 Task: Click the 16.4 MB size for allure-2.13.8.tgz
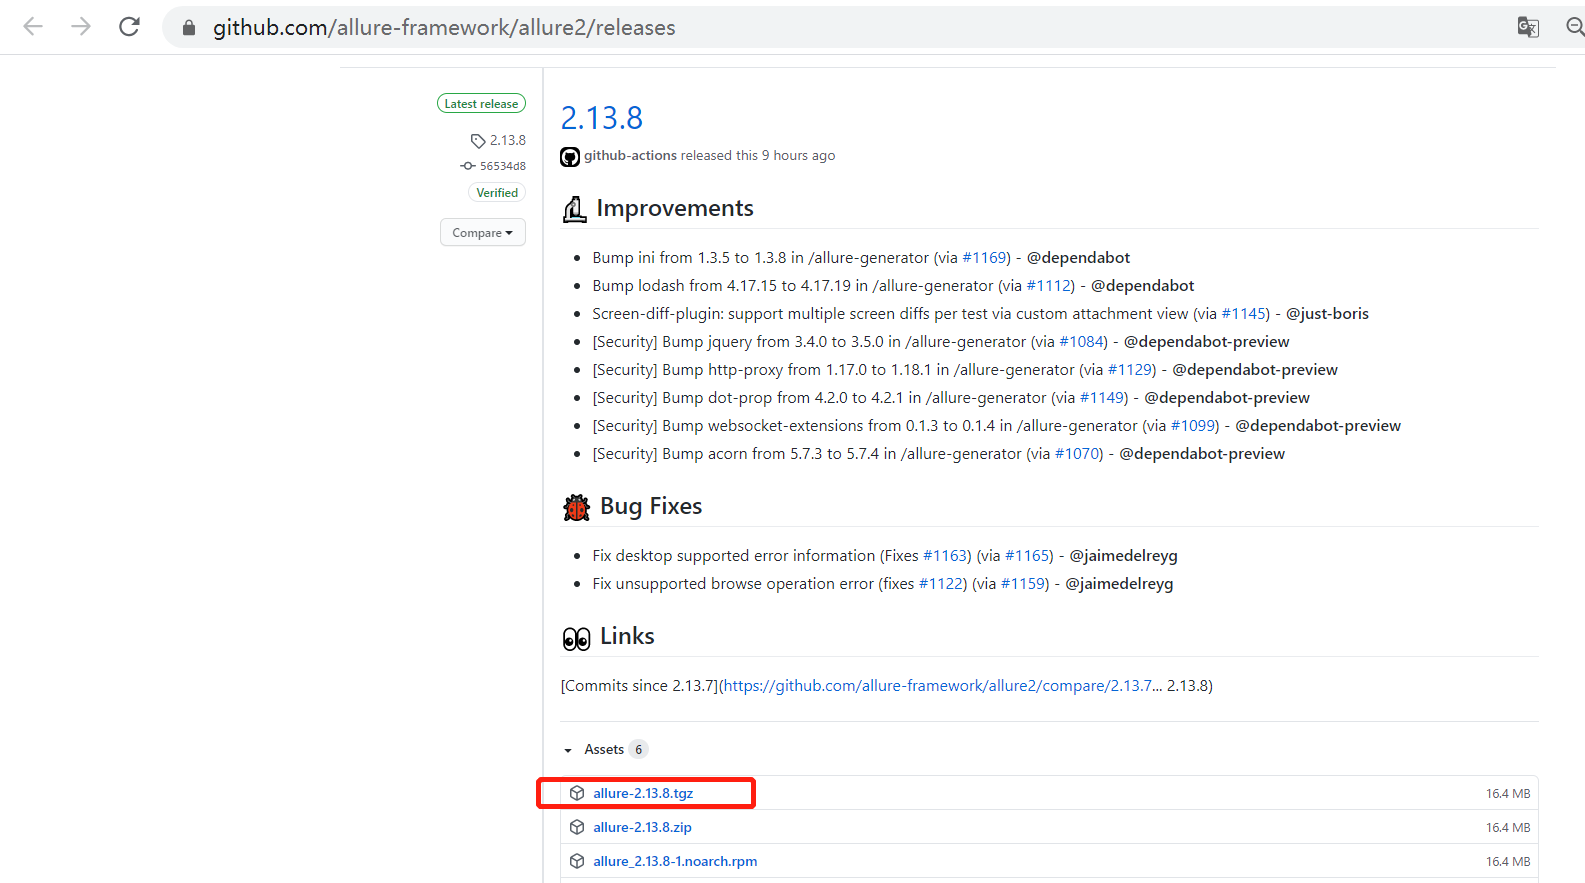[x=1508, y=793]
